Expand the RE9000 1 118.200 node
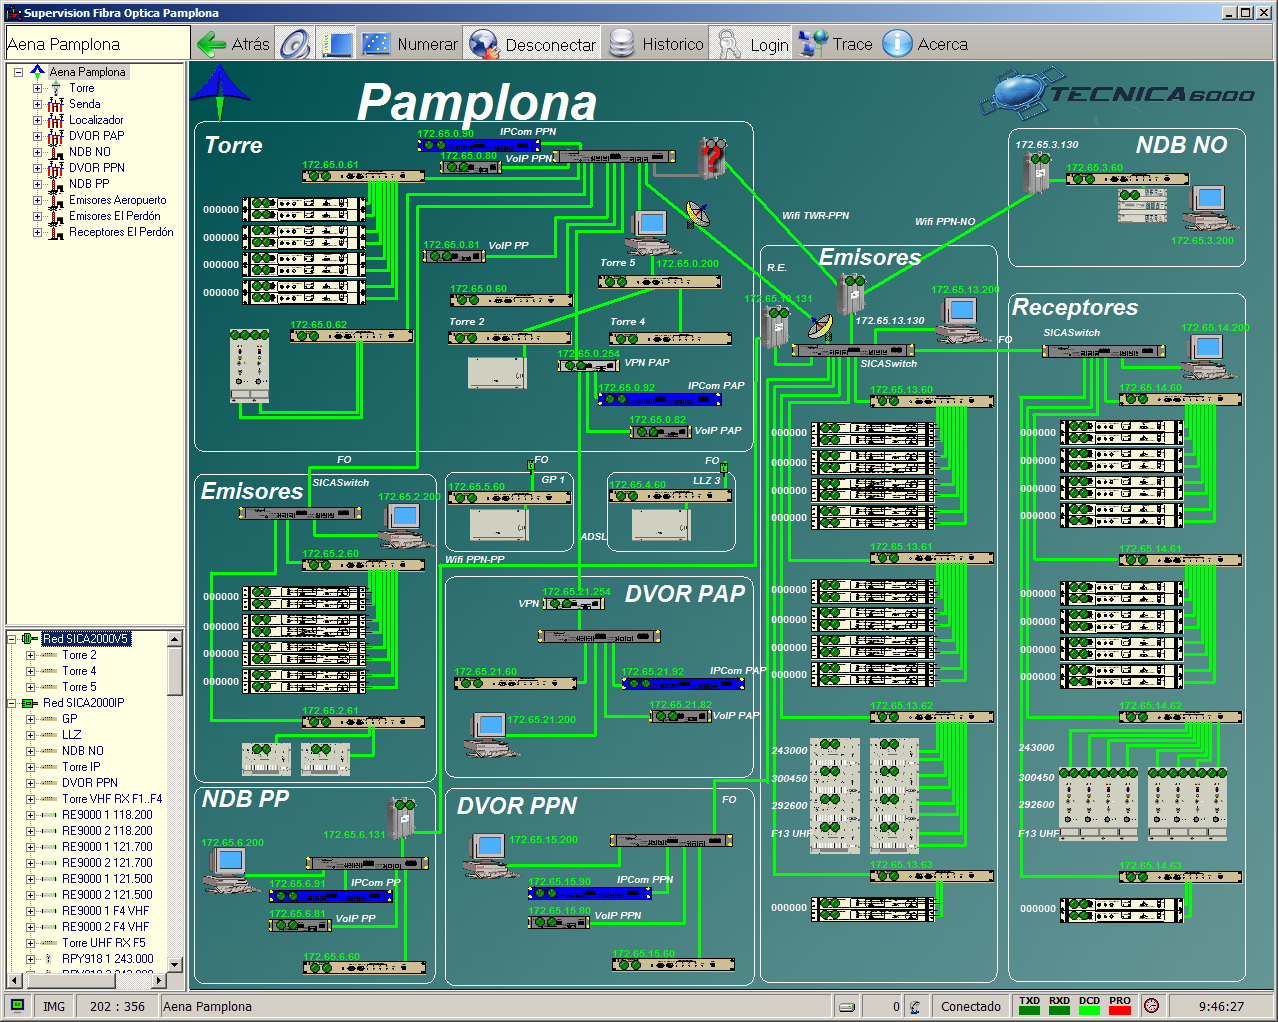Image resolution: width=1278 pixels, height=1022 pixels. pos(30,815)
